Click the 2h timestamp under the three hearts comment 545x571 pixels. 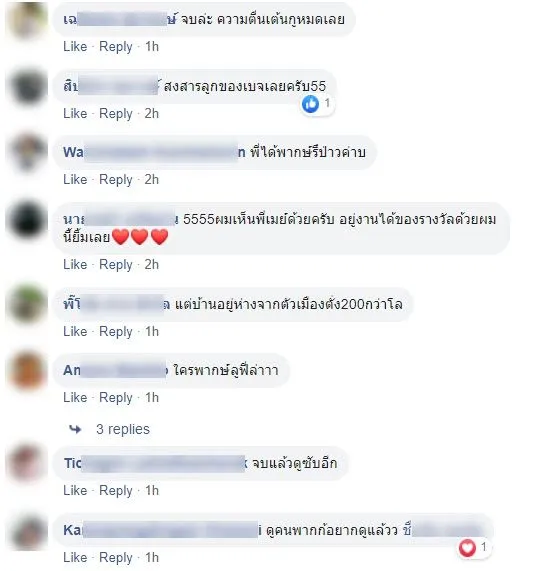151,265
